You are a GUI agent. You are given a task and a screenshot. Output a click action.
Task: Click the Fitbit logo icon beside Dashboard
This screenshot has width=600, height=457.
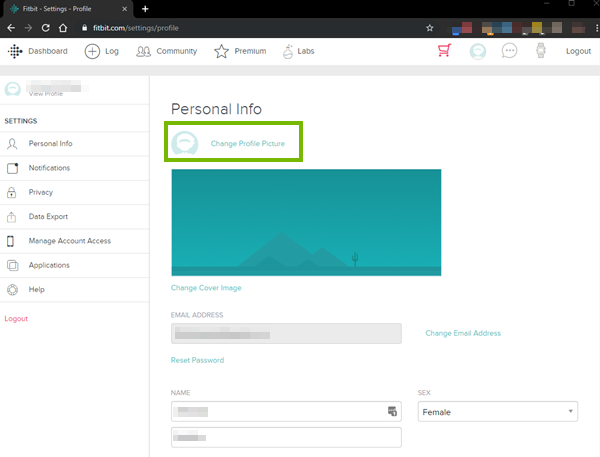click(15, 51)
